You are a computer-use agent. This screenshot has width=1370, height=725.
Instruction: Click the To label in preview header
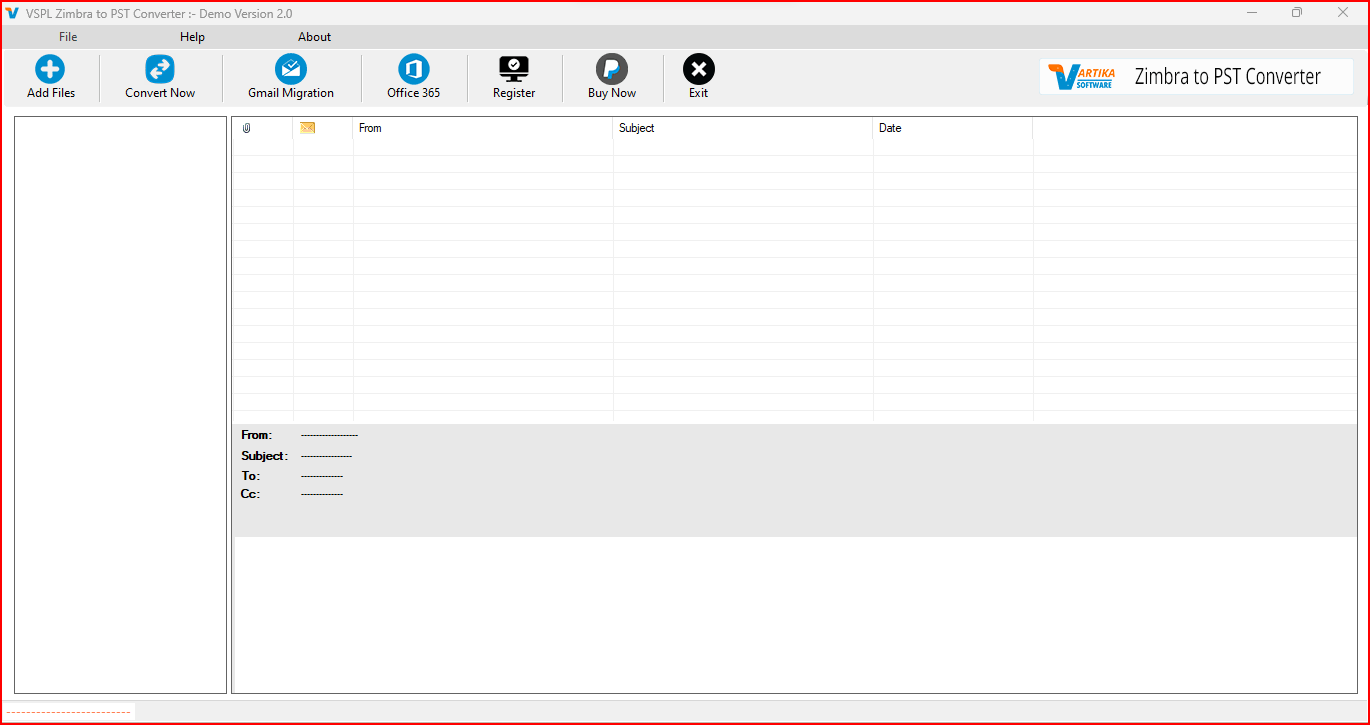pos(250,476)
